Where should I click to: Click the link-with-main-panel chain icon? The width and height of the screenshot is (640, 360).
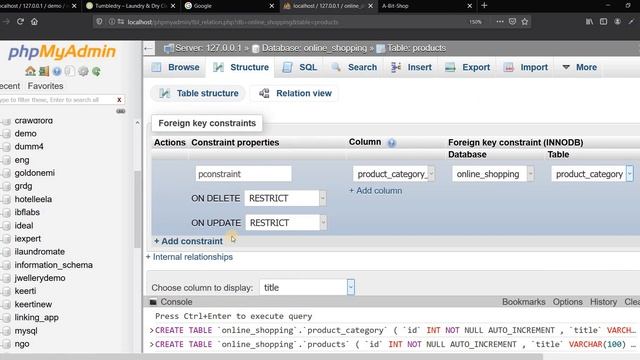[x=120, y=111]
